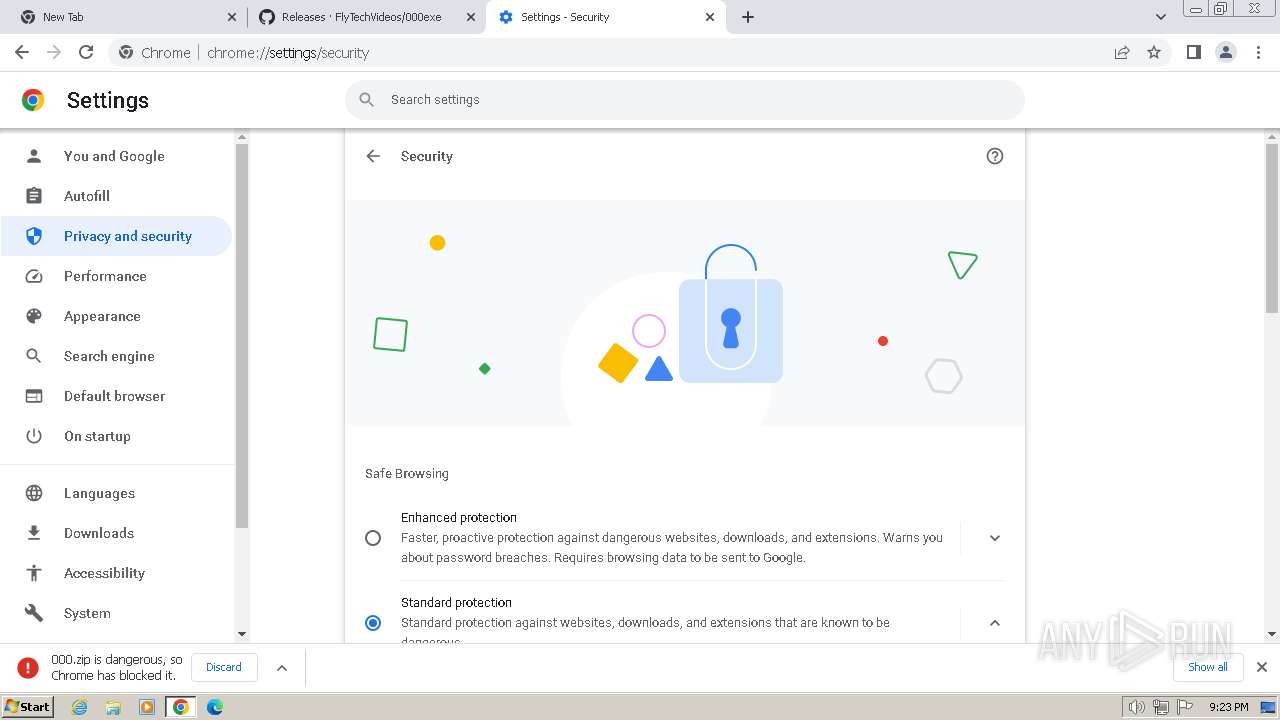The width and height of the screenshot is (1280, 720).
Task: Go forward using the browser forward arrow
Action: click(x=54, y=52)
